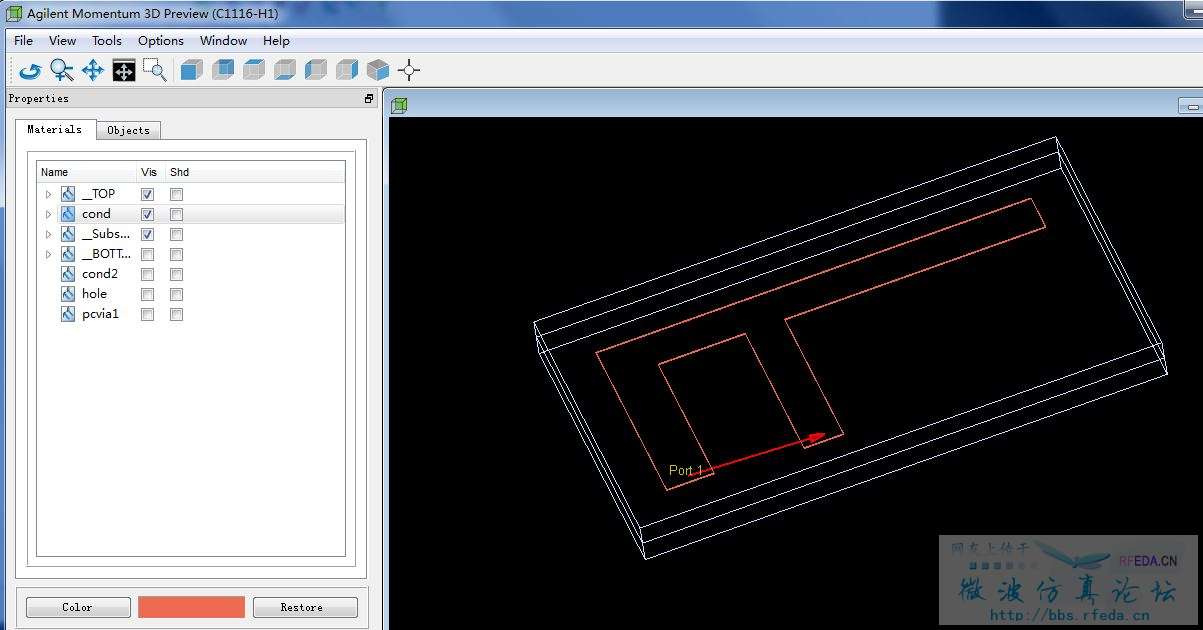This screenshot has height=630, width=1203.
Task: Enable Shd for cond2
Action: (x=176, y=274)
